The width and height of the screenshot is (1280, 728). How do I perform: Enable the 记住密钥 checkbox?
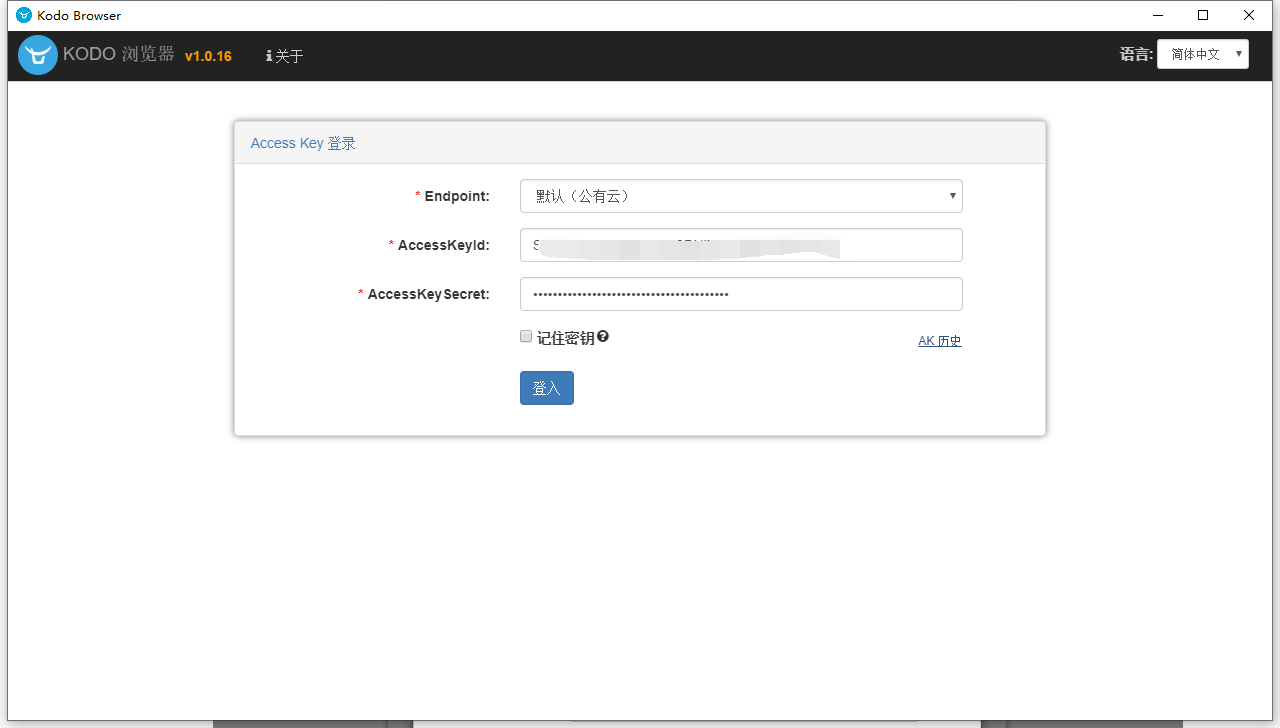(526, 337)
